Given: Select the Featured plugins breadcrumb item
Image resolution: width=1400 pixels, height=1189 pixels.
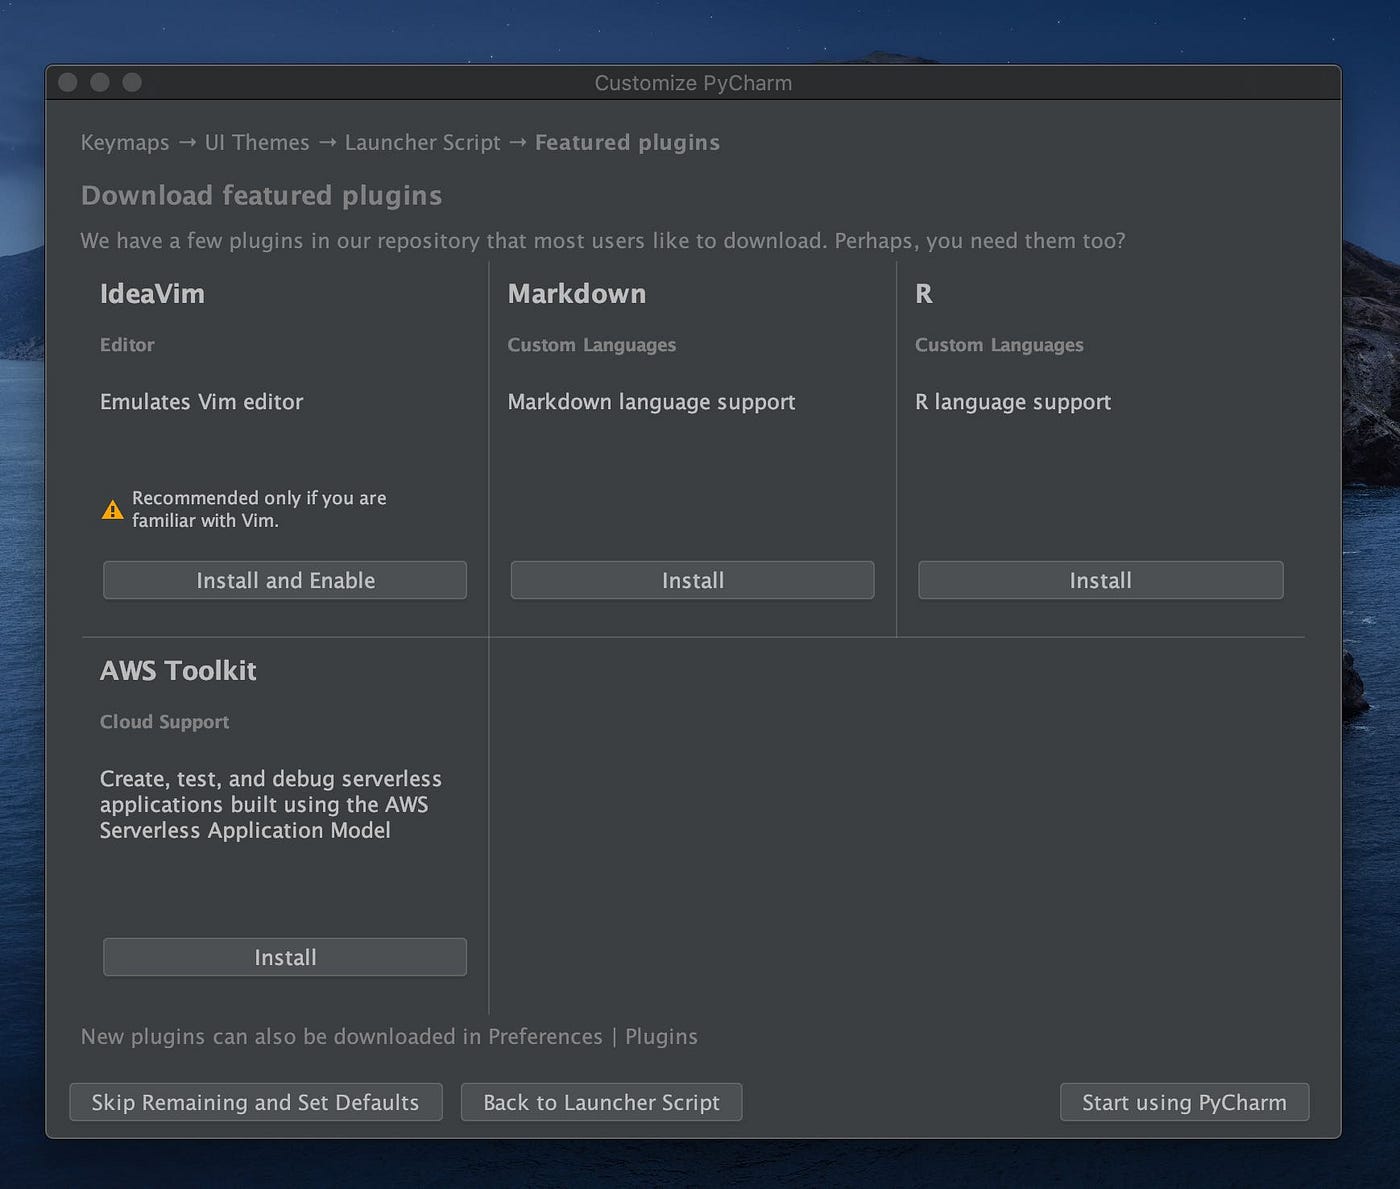Looking at the screenshot, I should [627, 142].
